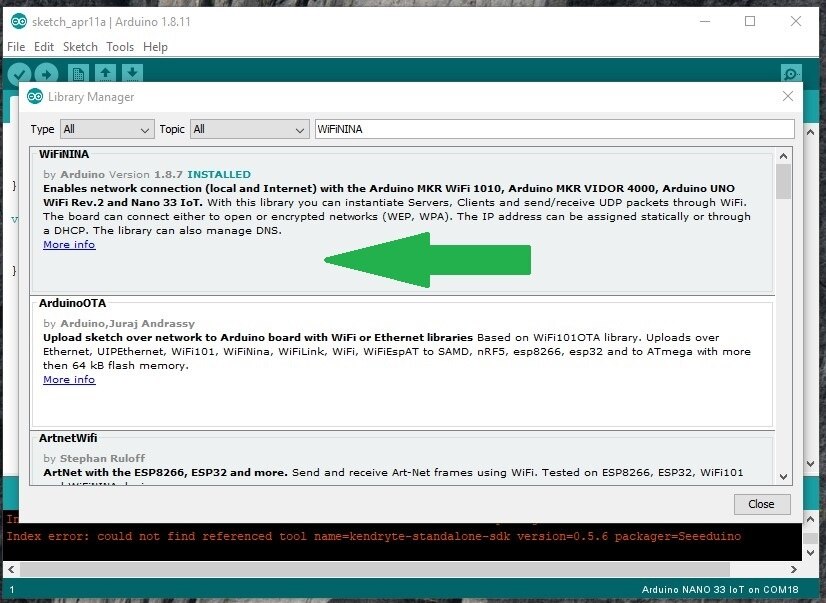Select the ArtnetWifi library entry title
The image size is (826, 603).
68,438
